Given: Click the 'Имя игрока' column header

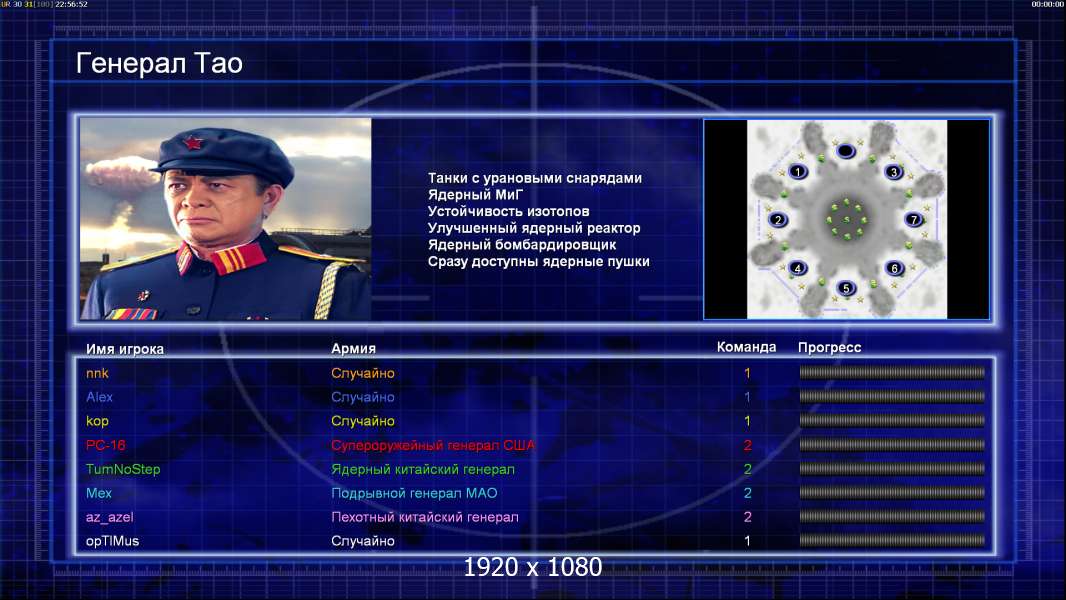Looking at the screenshot, I should tap(124, 349).
